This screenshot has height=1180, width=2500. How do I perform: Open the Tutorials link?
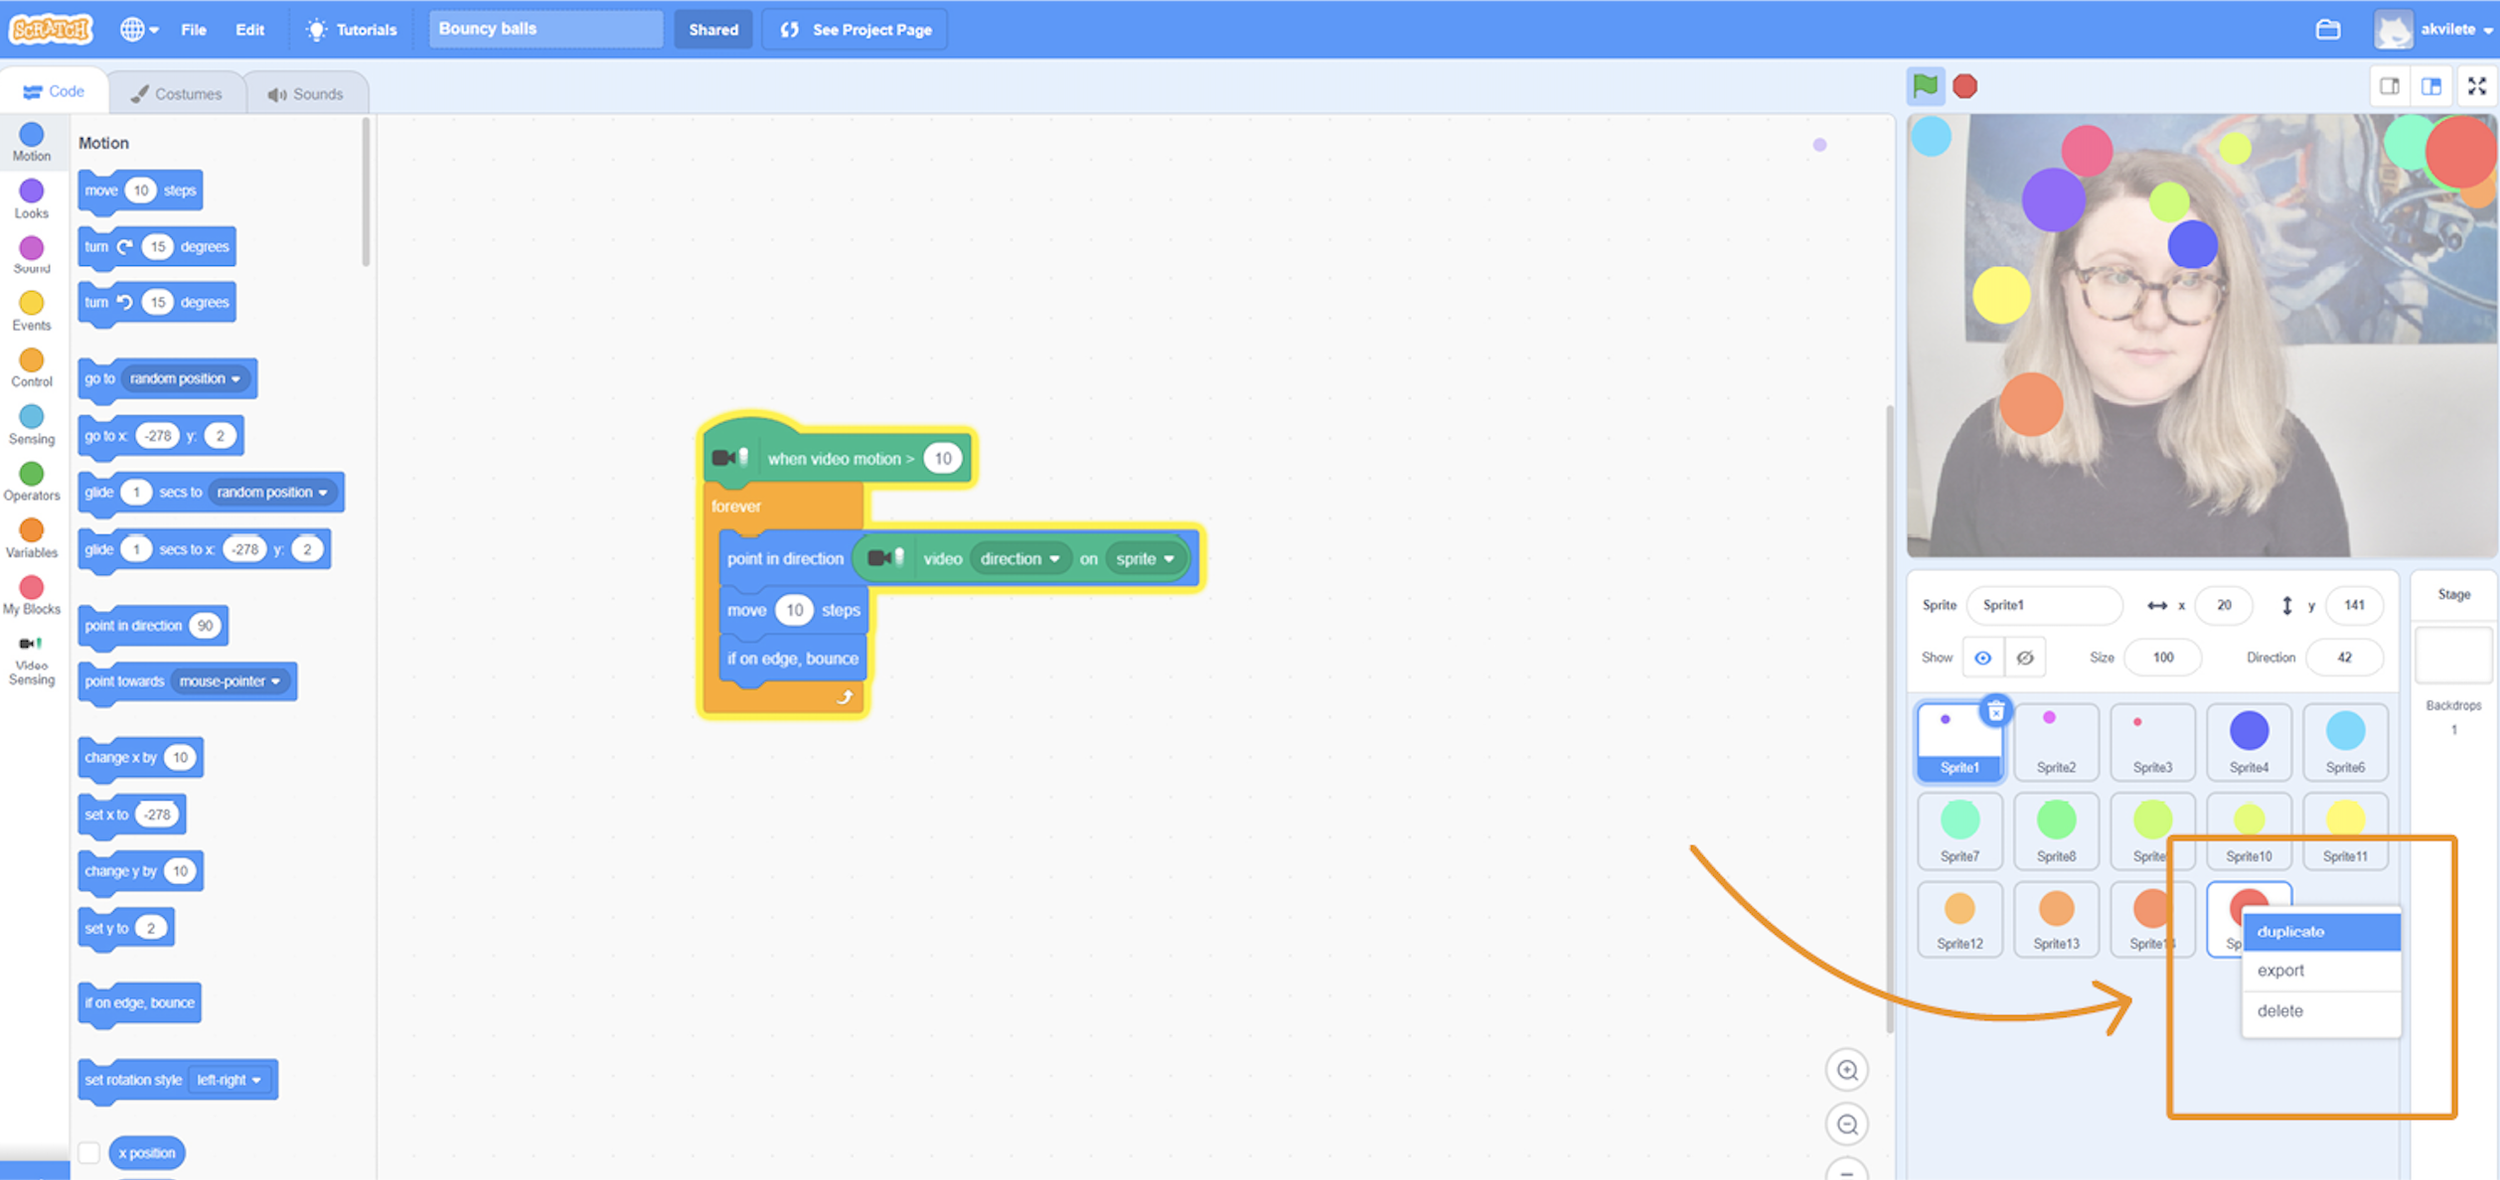click(x=352, y=29)
